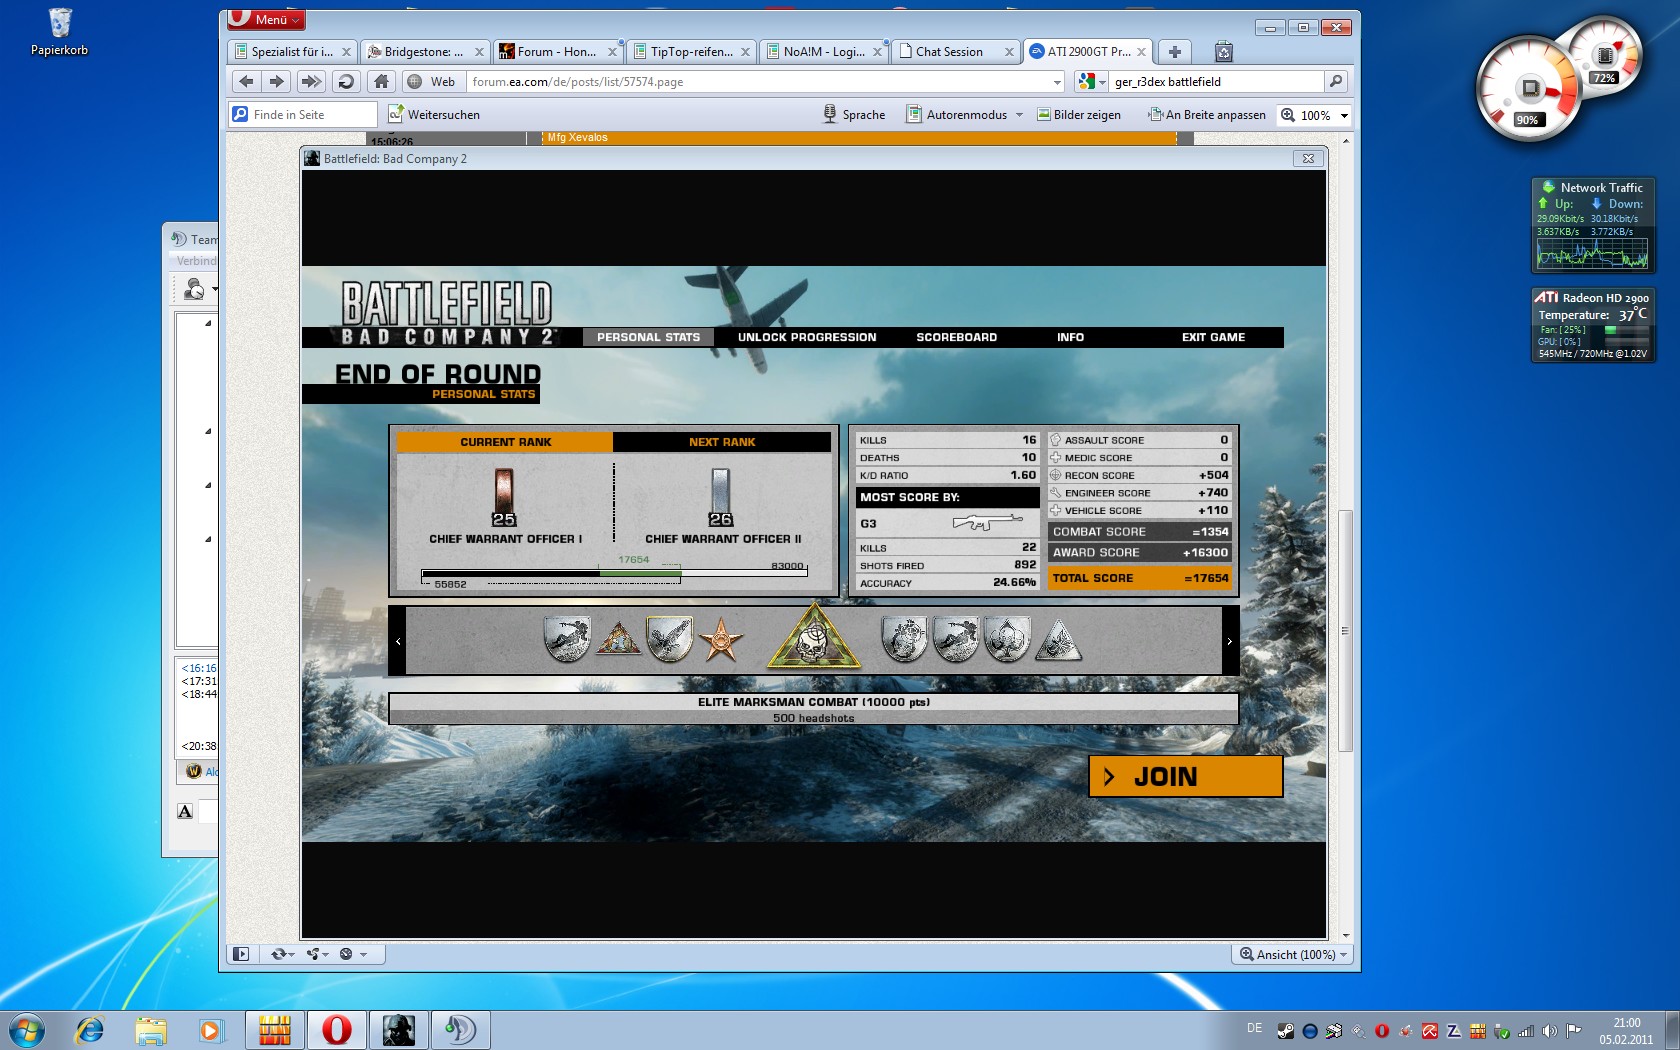Toggle the Opera panel sidebar button
Viewport: 1680px width, 1050px height.
point(241,954)
